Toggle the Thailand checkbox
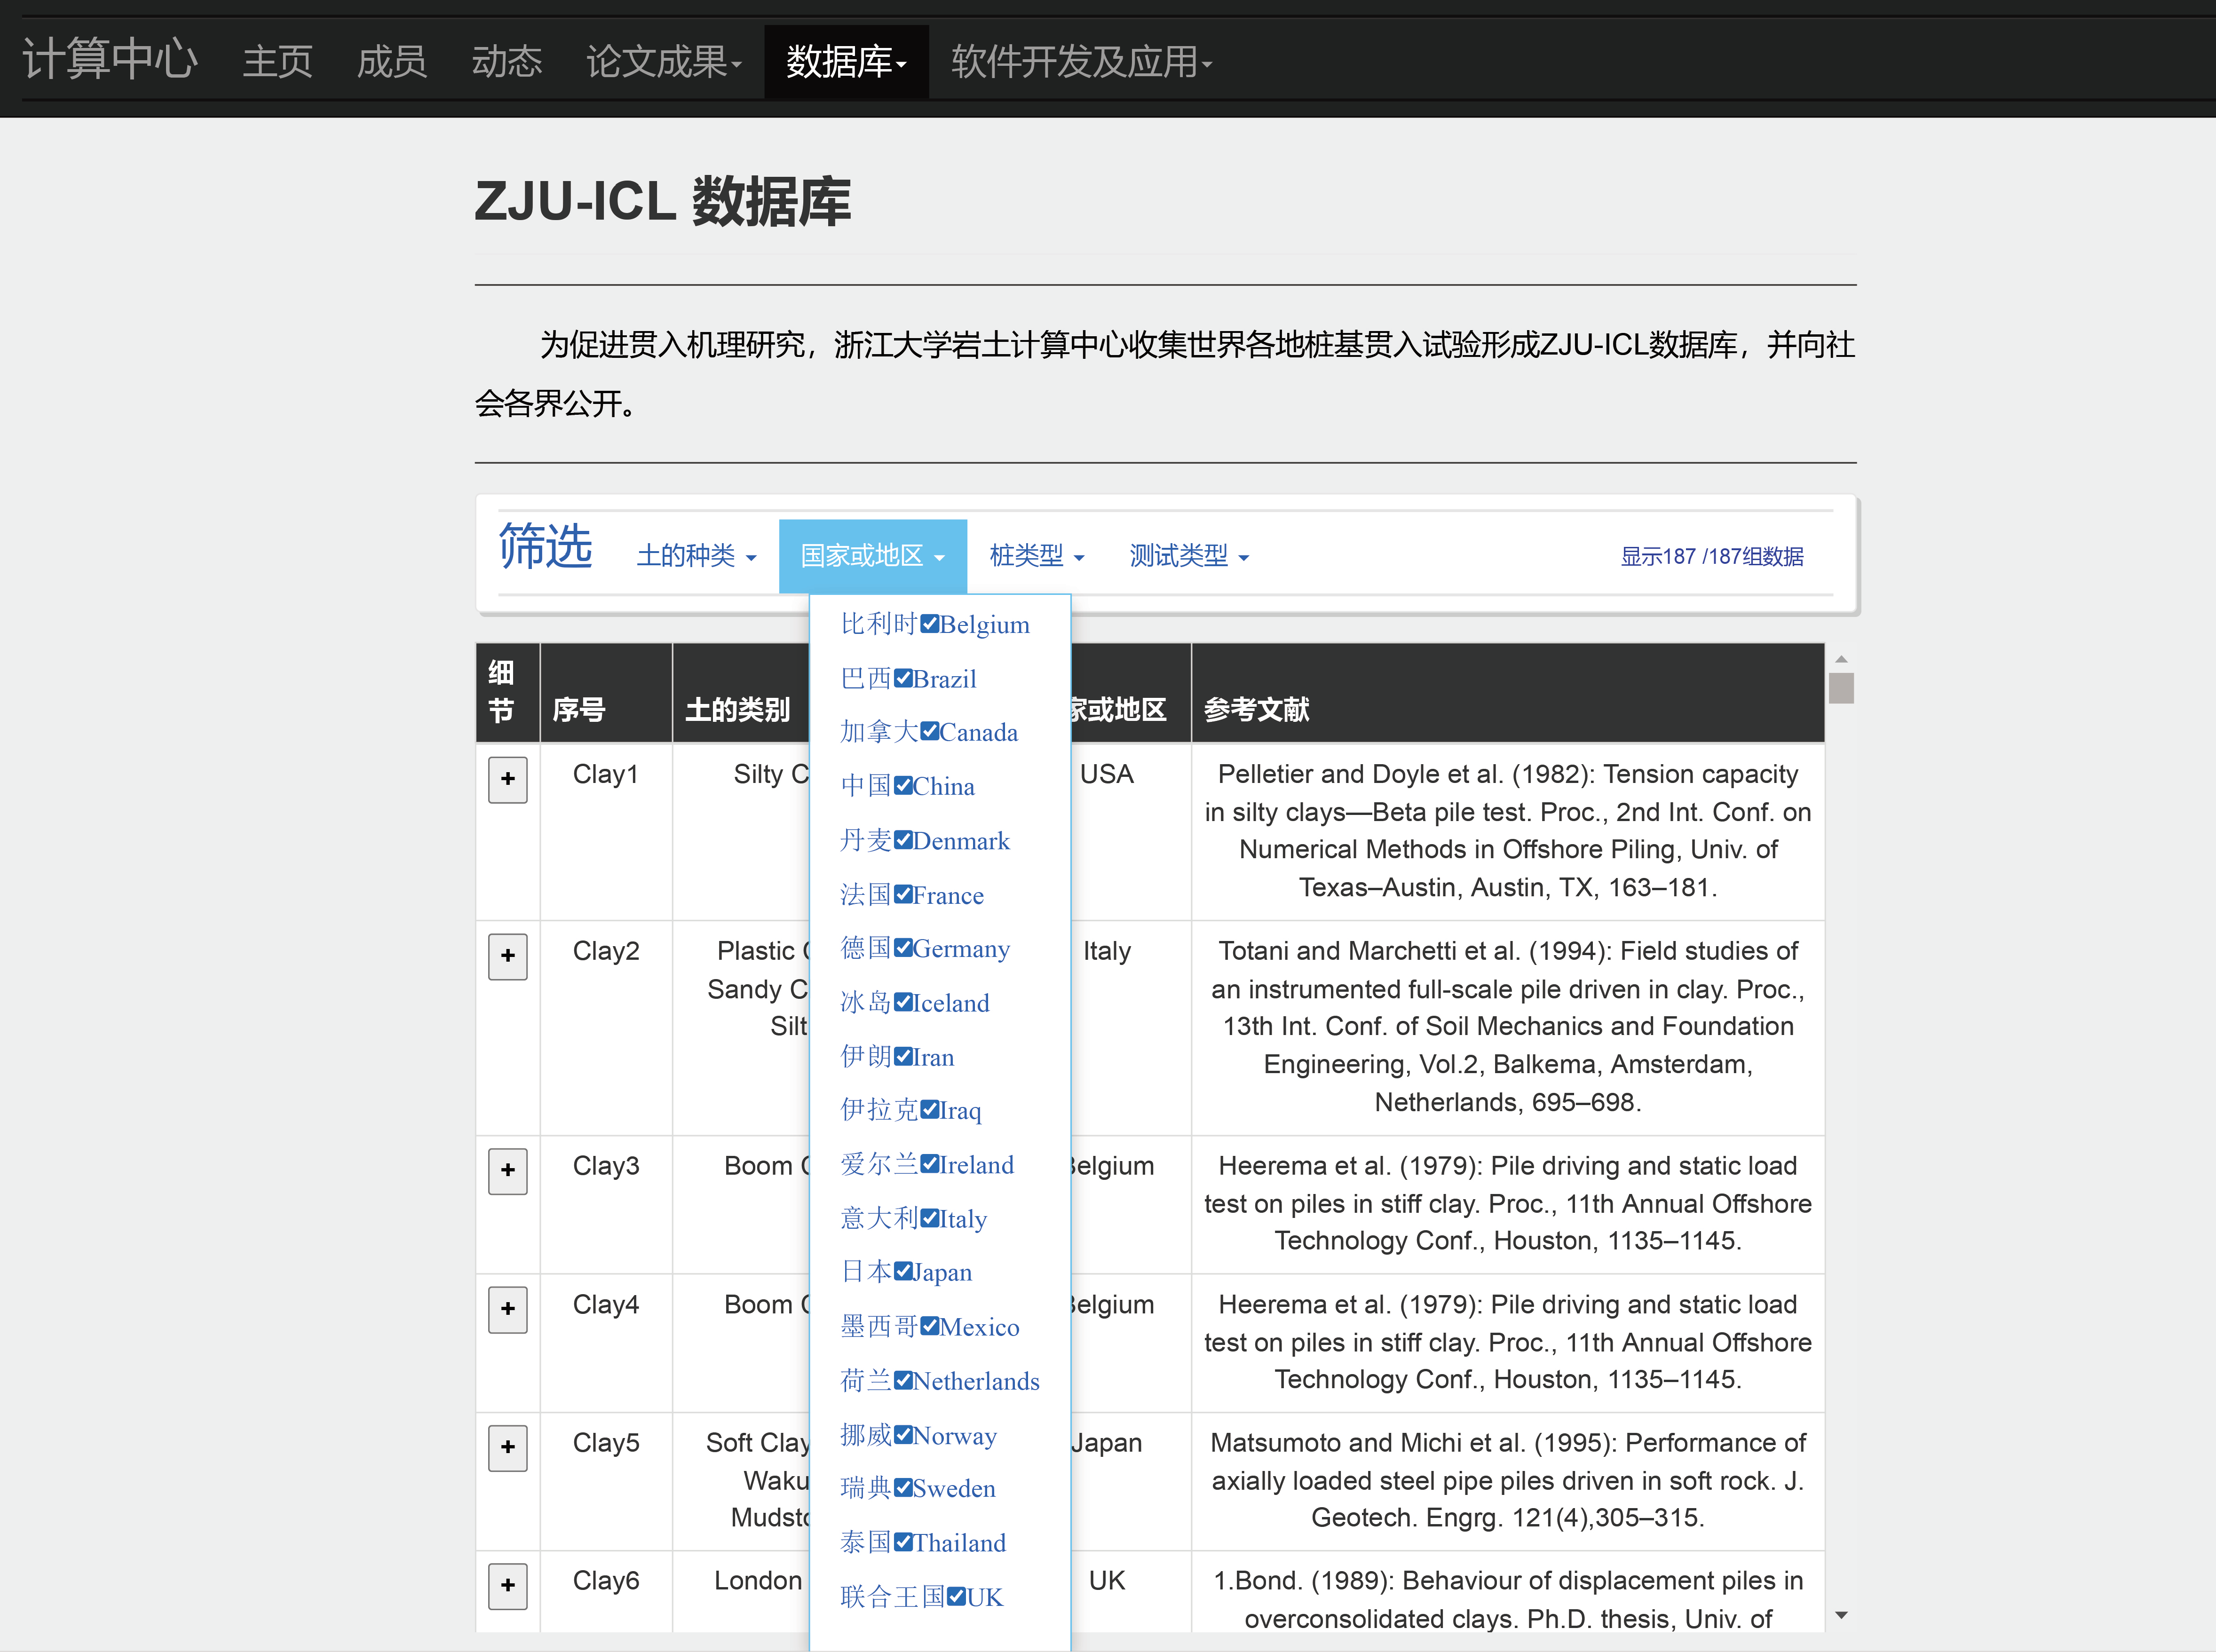Screen dimensions: 2216x1652 (903, 1542)
